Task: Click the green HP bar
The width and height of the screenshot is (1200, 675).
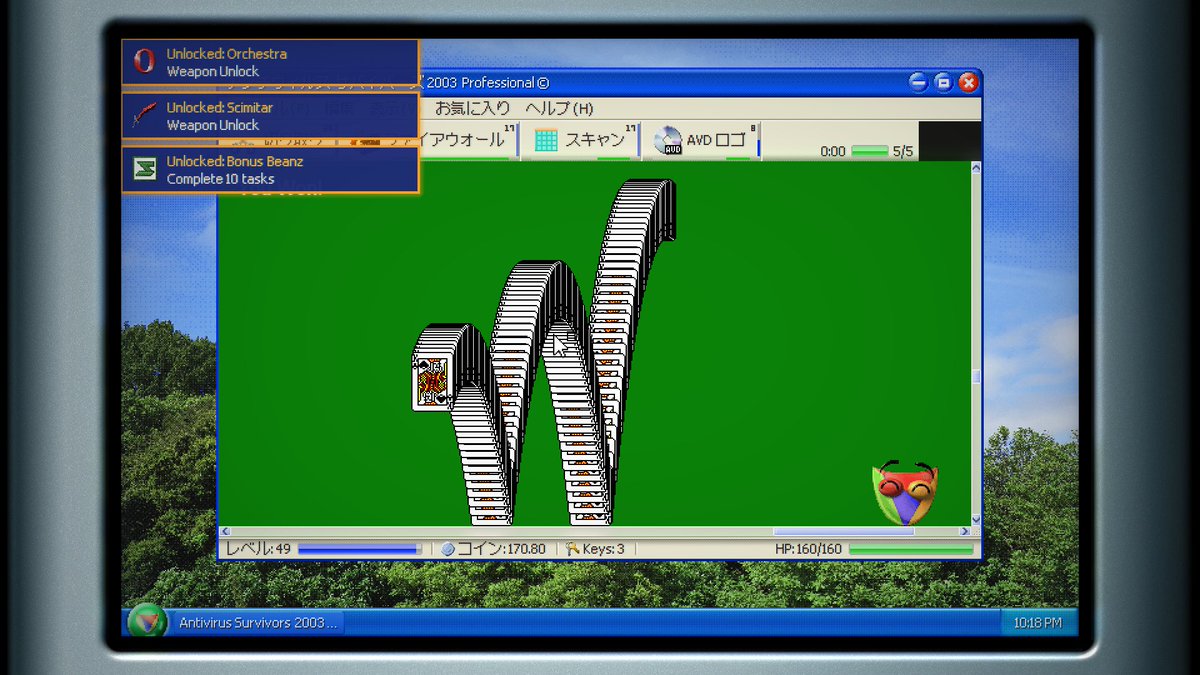Action: [x=911, y=549]
